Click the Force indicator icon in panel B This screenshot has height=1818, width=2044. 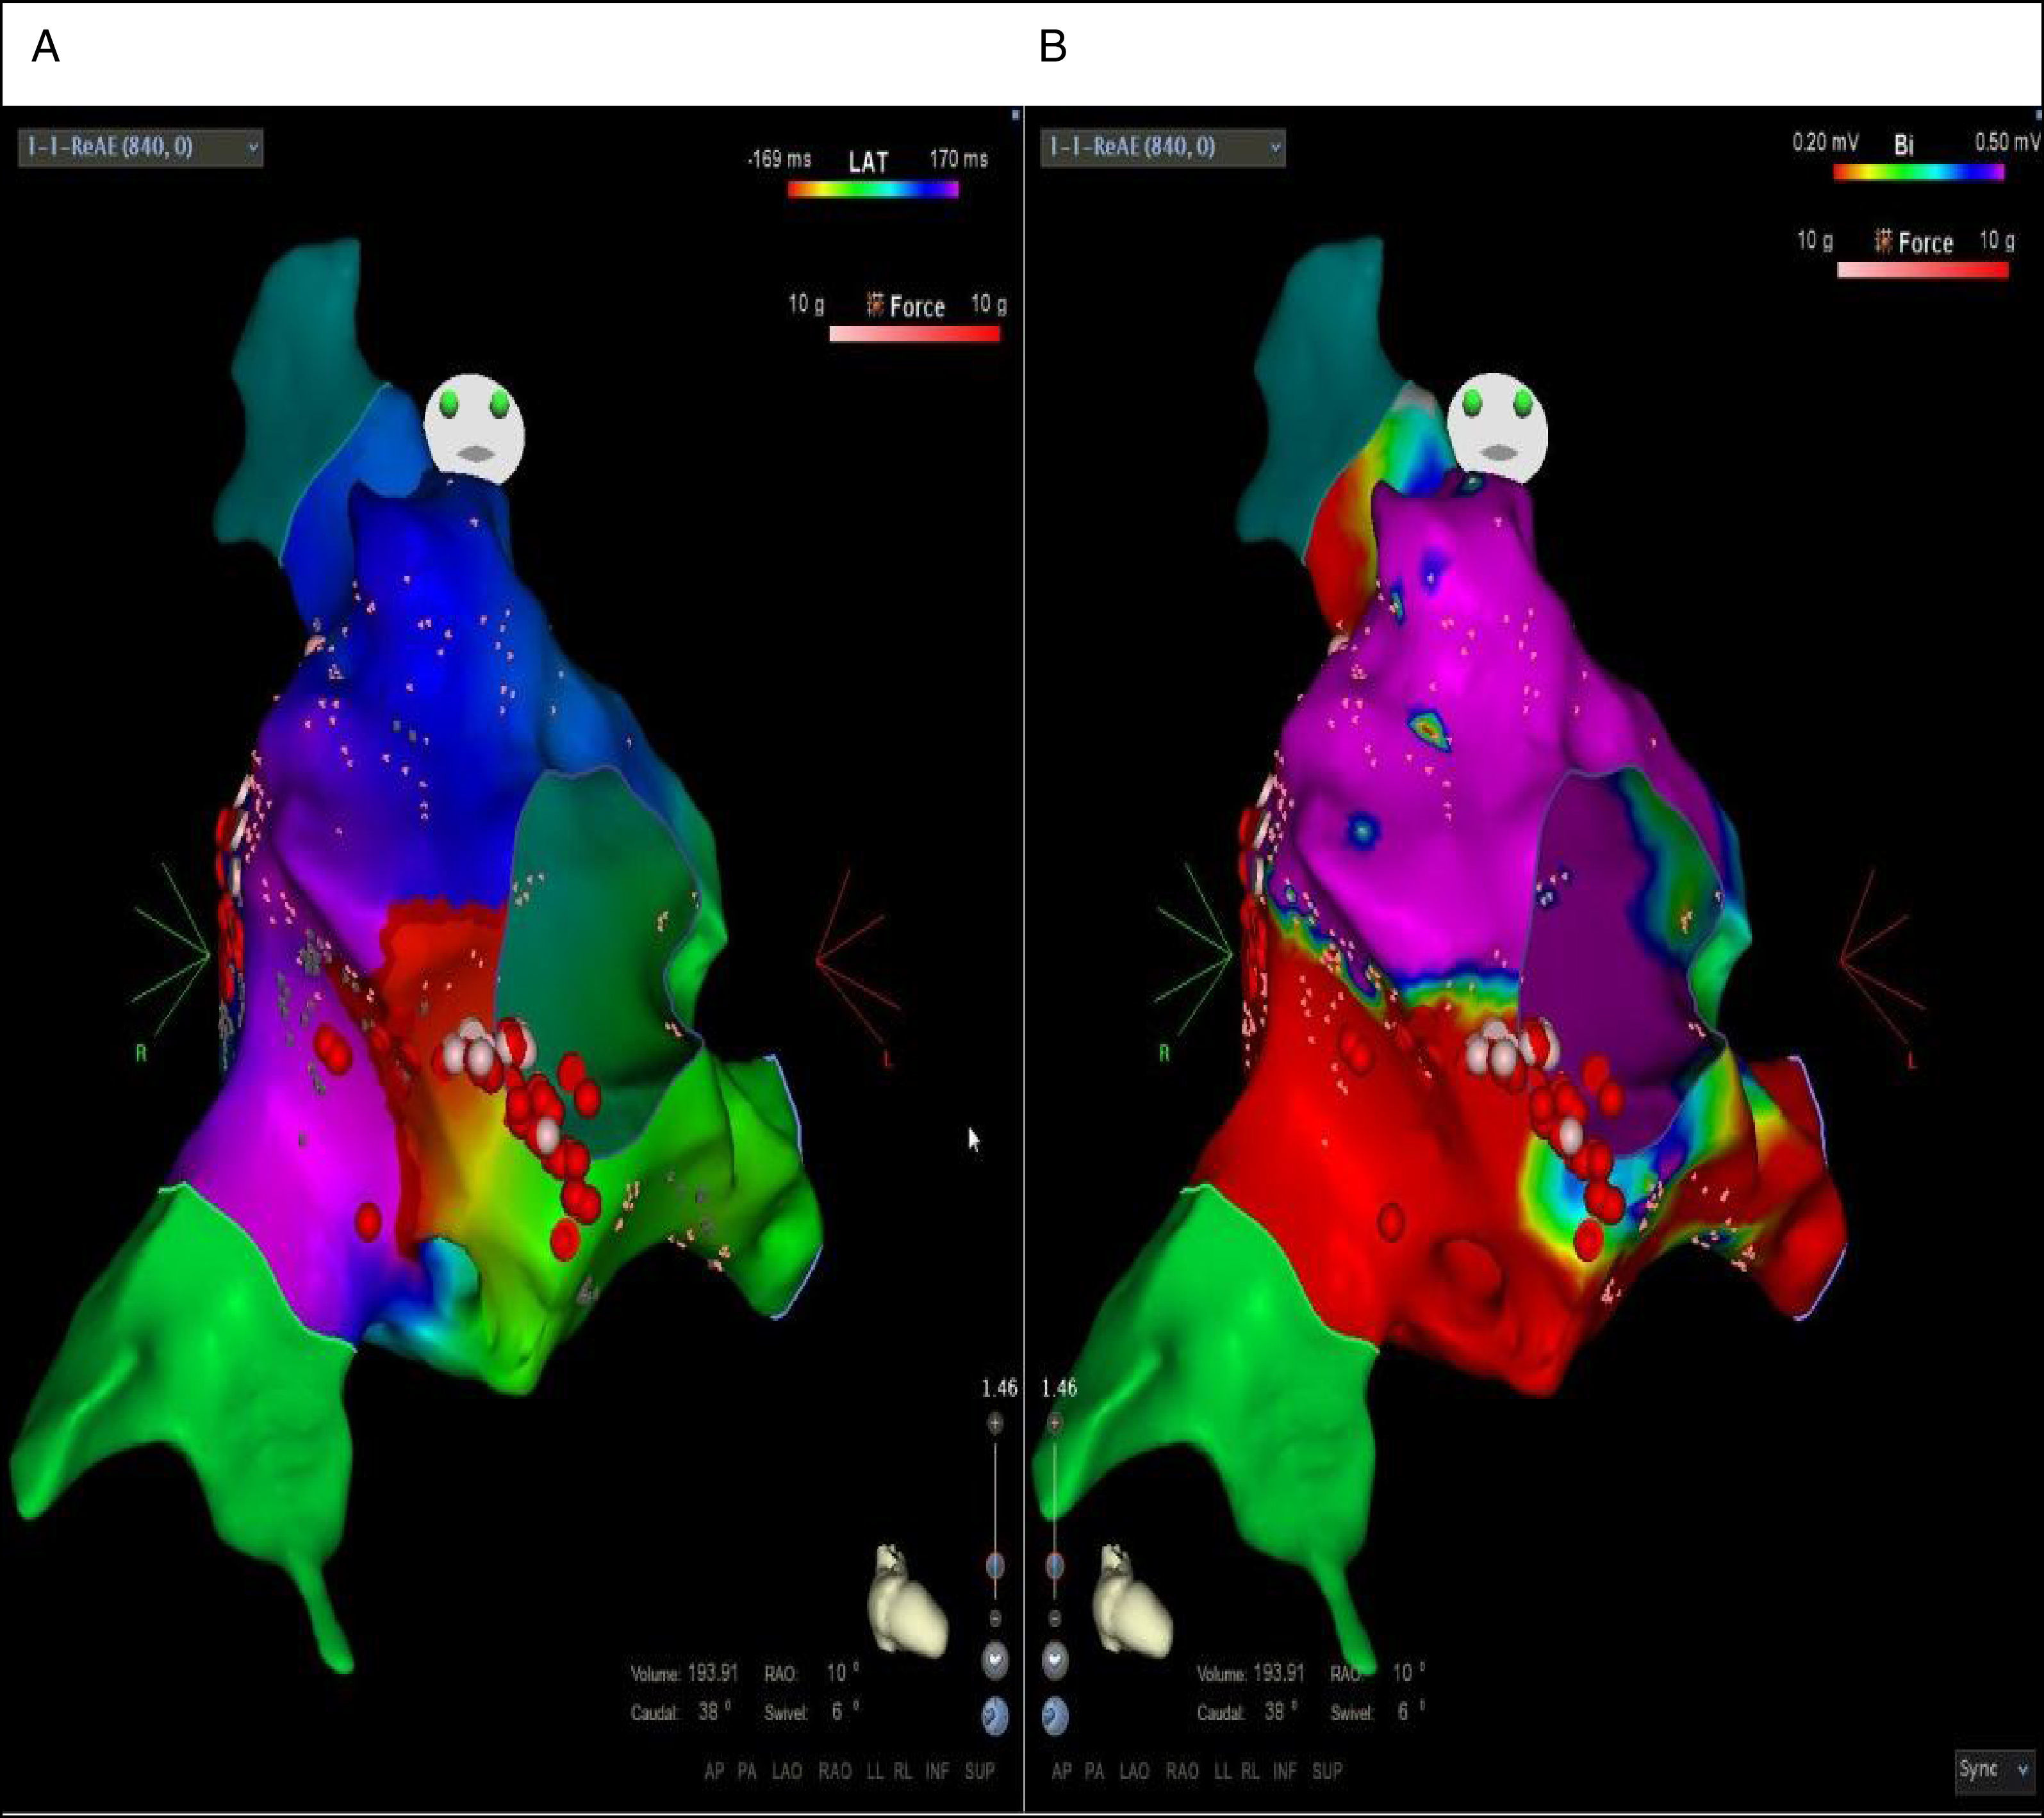1884,242
